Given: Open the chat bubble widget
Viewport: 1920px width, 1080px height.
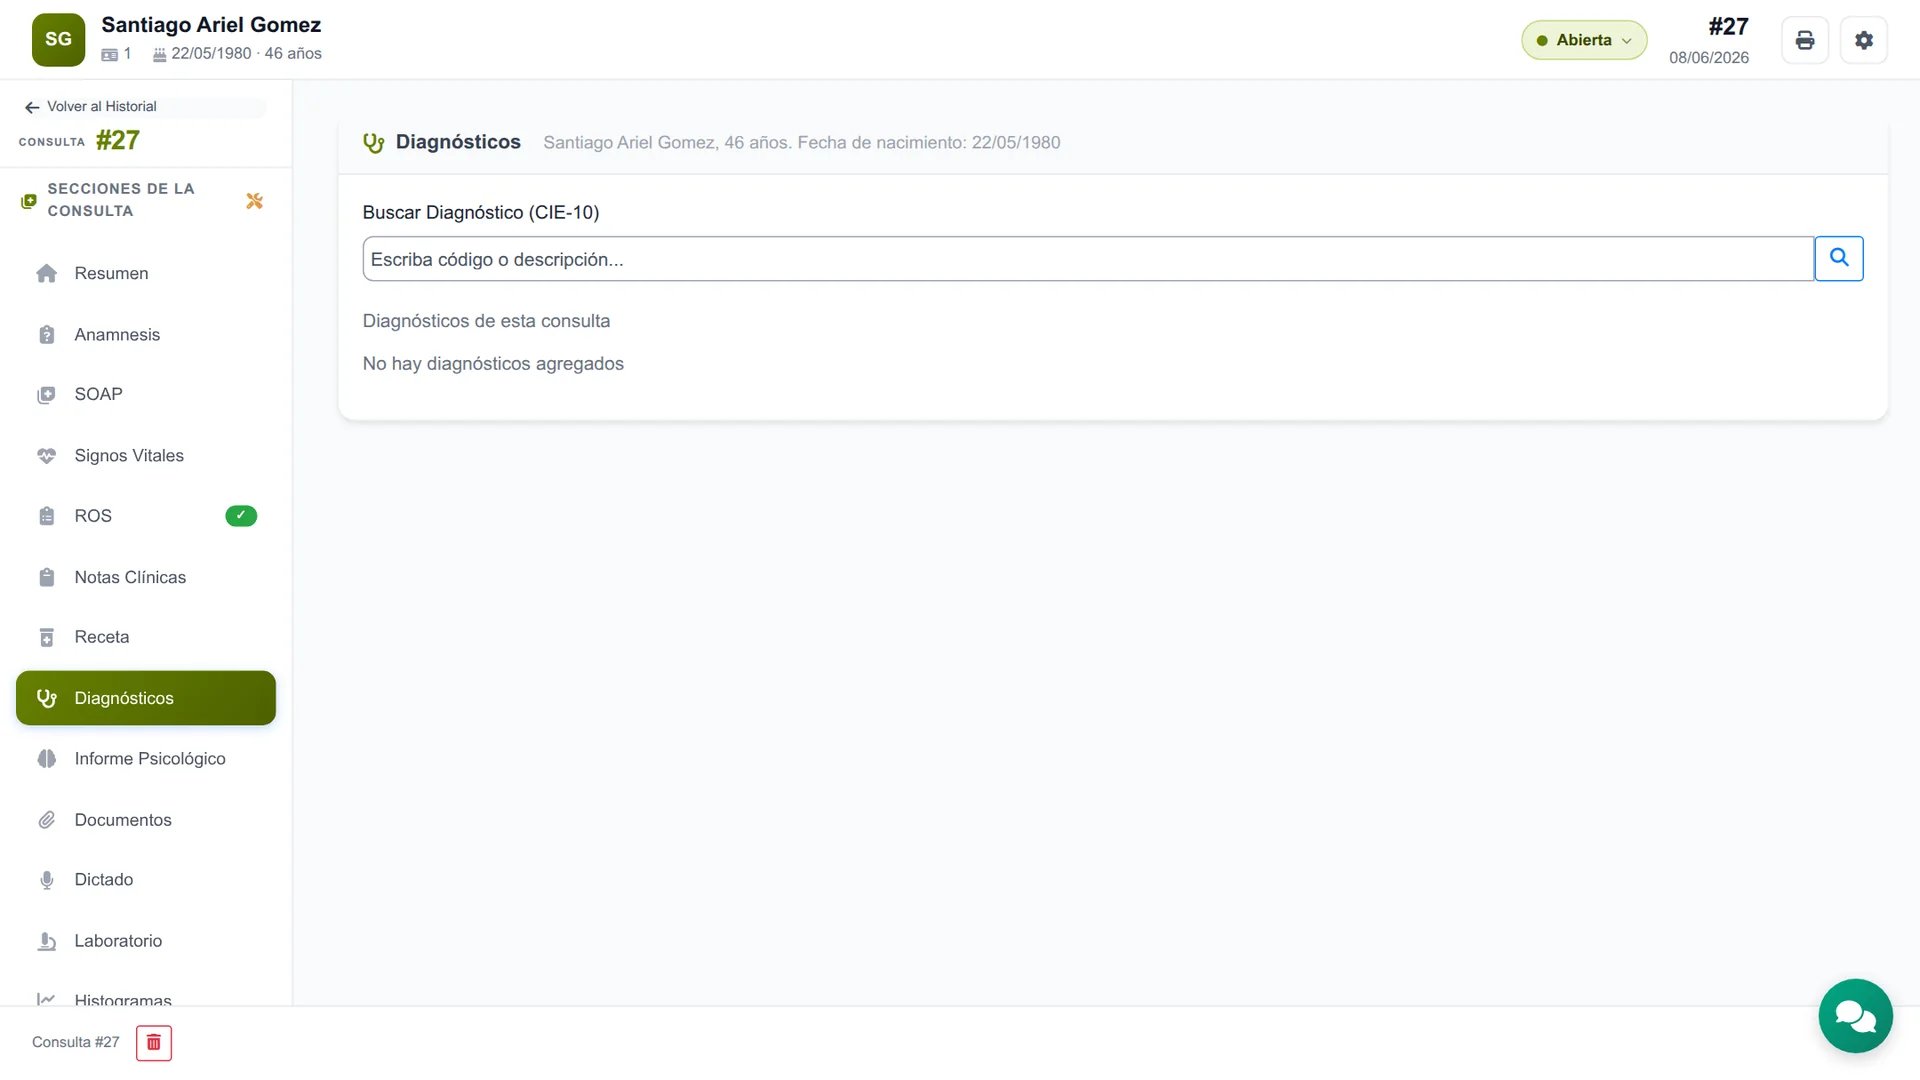Looking at the screenshot, I should 1855,1016.
